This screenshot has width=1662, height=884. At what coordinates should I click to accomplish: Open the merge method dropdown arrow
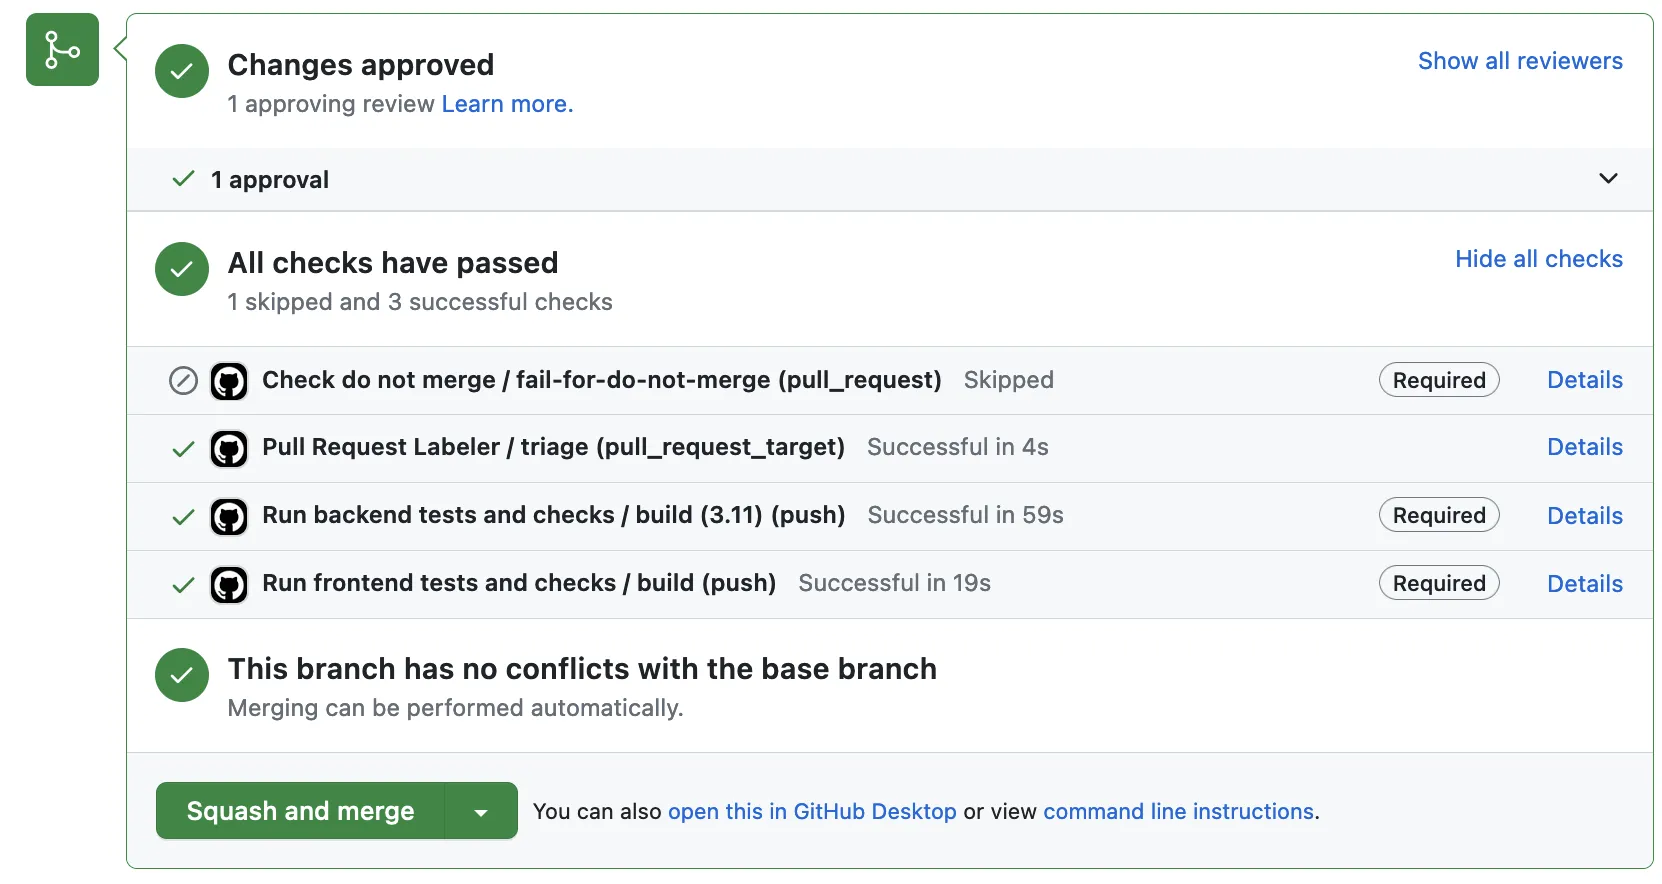point(481,812)
